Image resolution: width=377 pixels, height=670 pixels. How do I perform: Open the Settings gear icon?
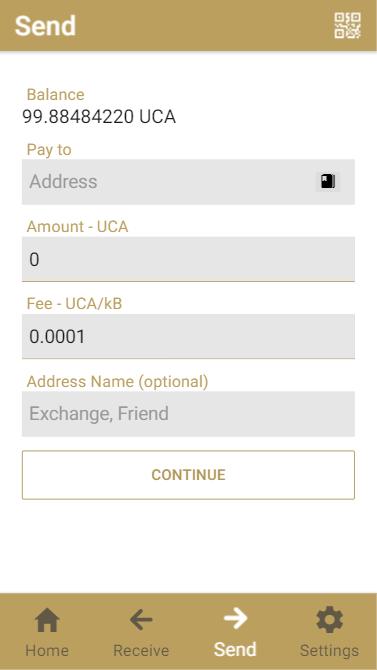tap(329, 620)
